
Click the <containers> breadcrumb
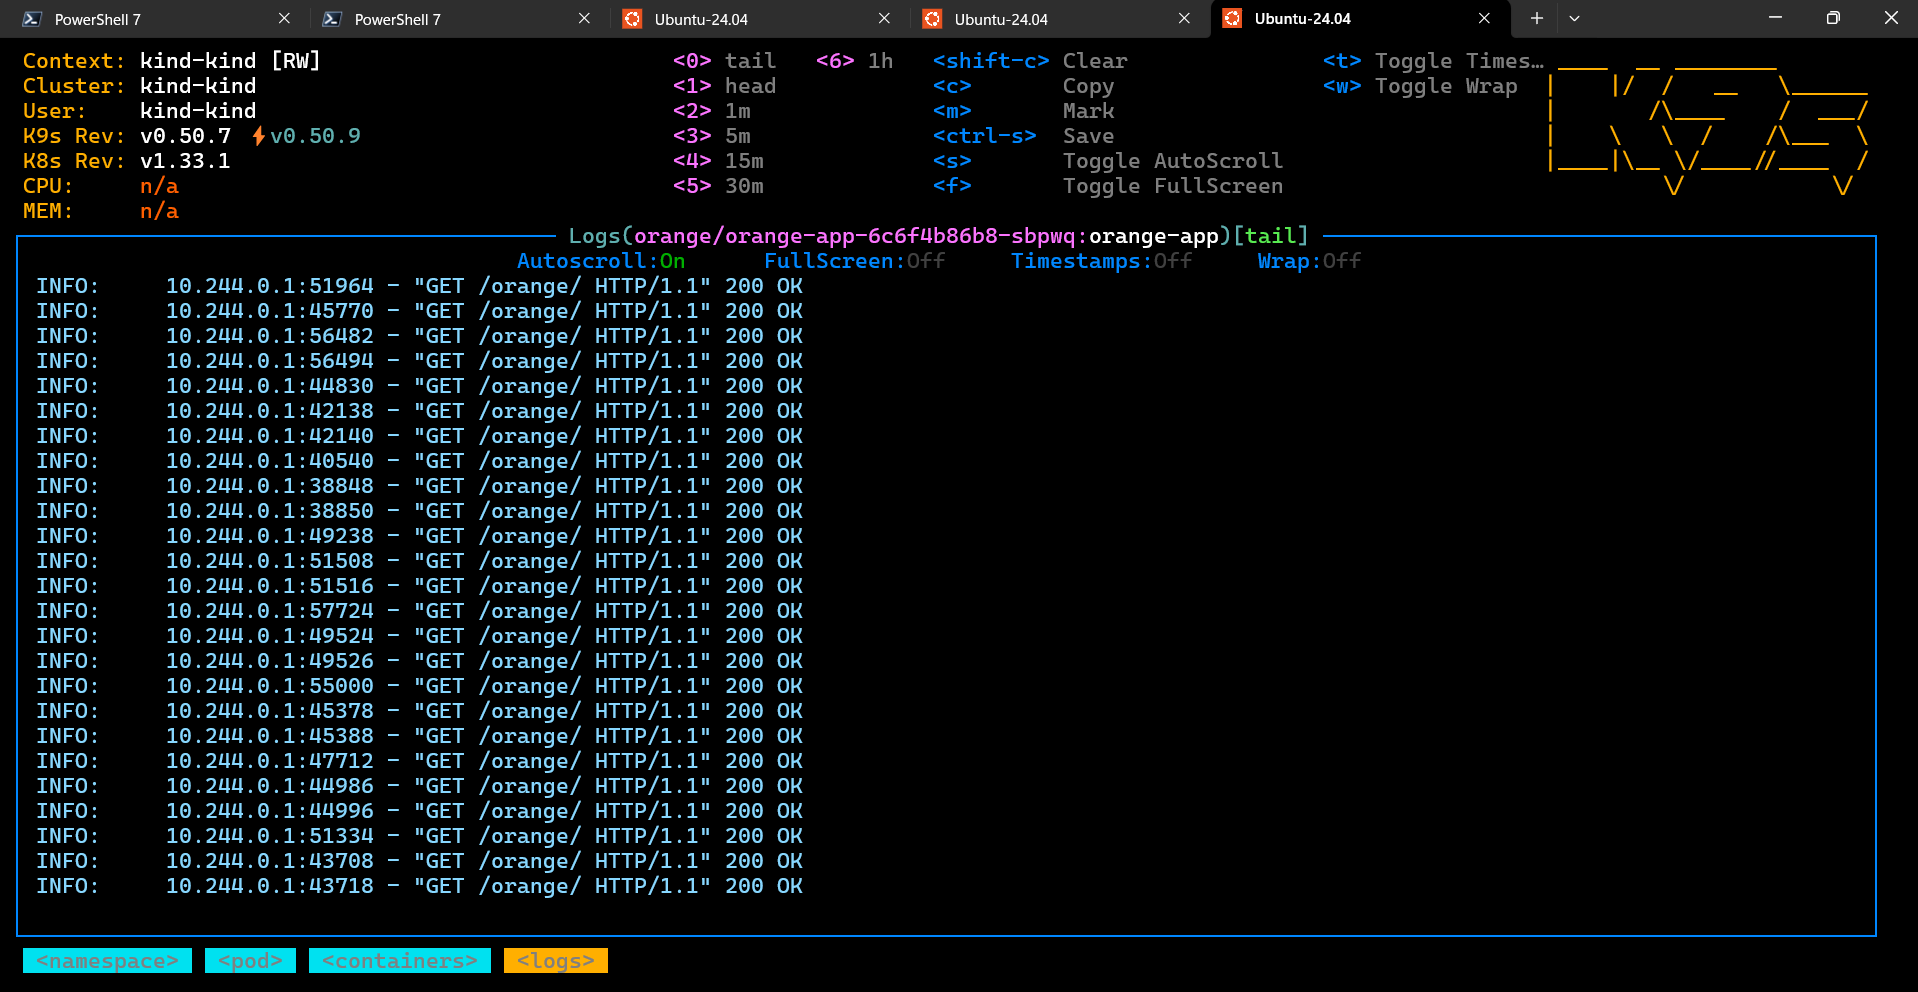(400, 961)
